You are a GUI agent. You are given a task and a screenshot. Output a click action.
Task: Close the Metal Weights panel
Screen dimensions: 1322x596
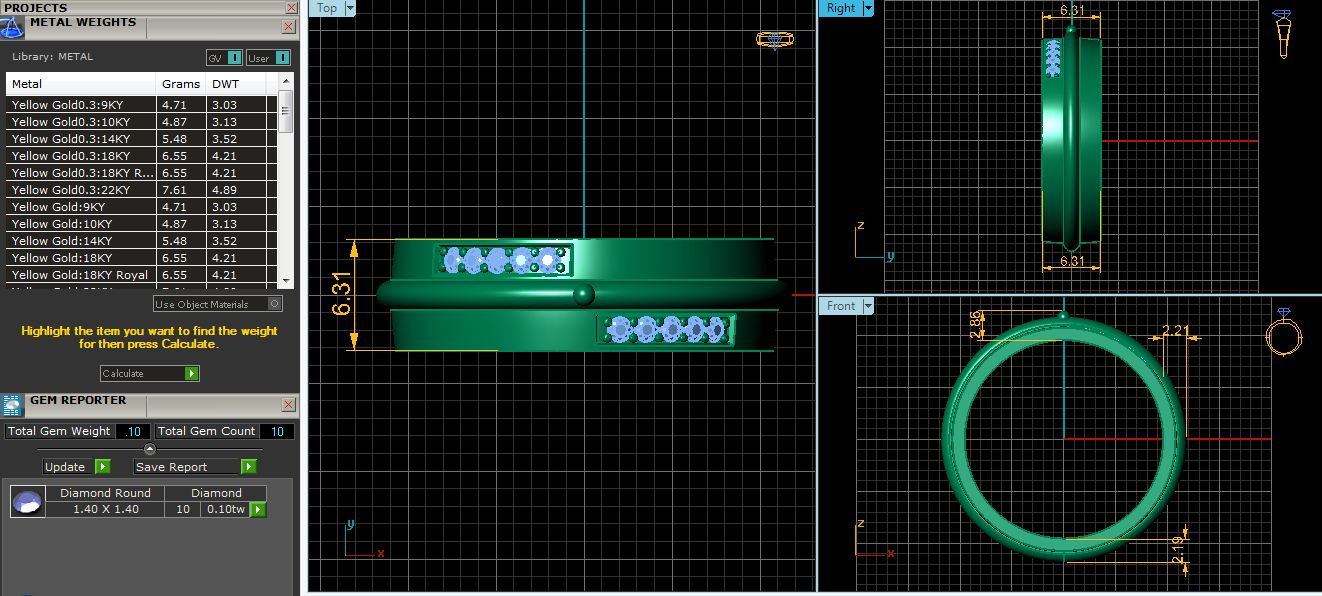290,24
